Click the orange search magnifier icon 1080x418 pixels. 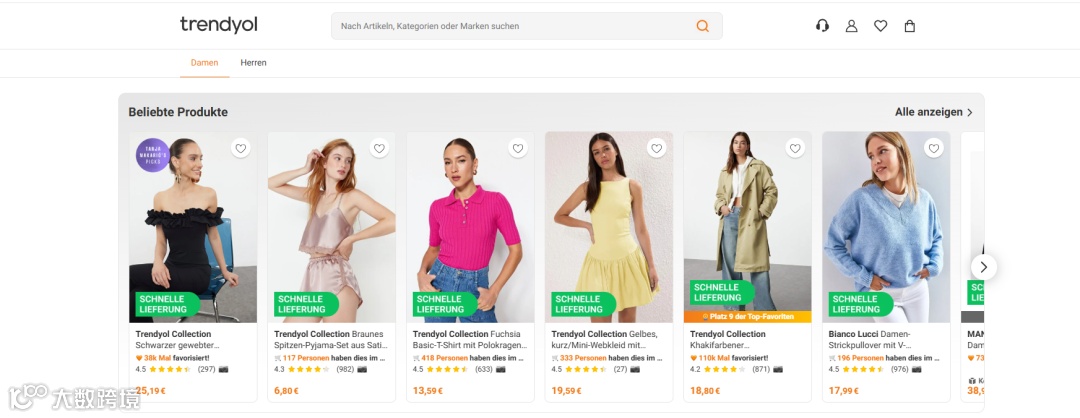[x=703, y=26]
